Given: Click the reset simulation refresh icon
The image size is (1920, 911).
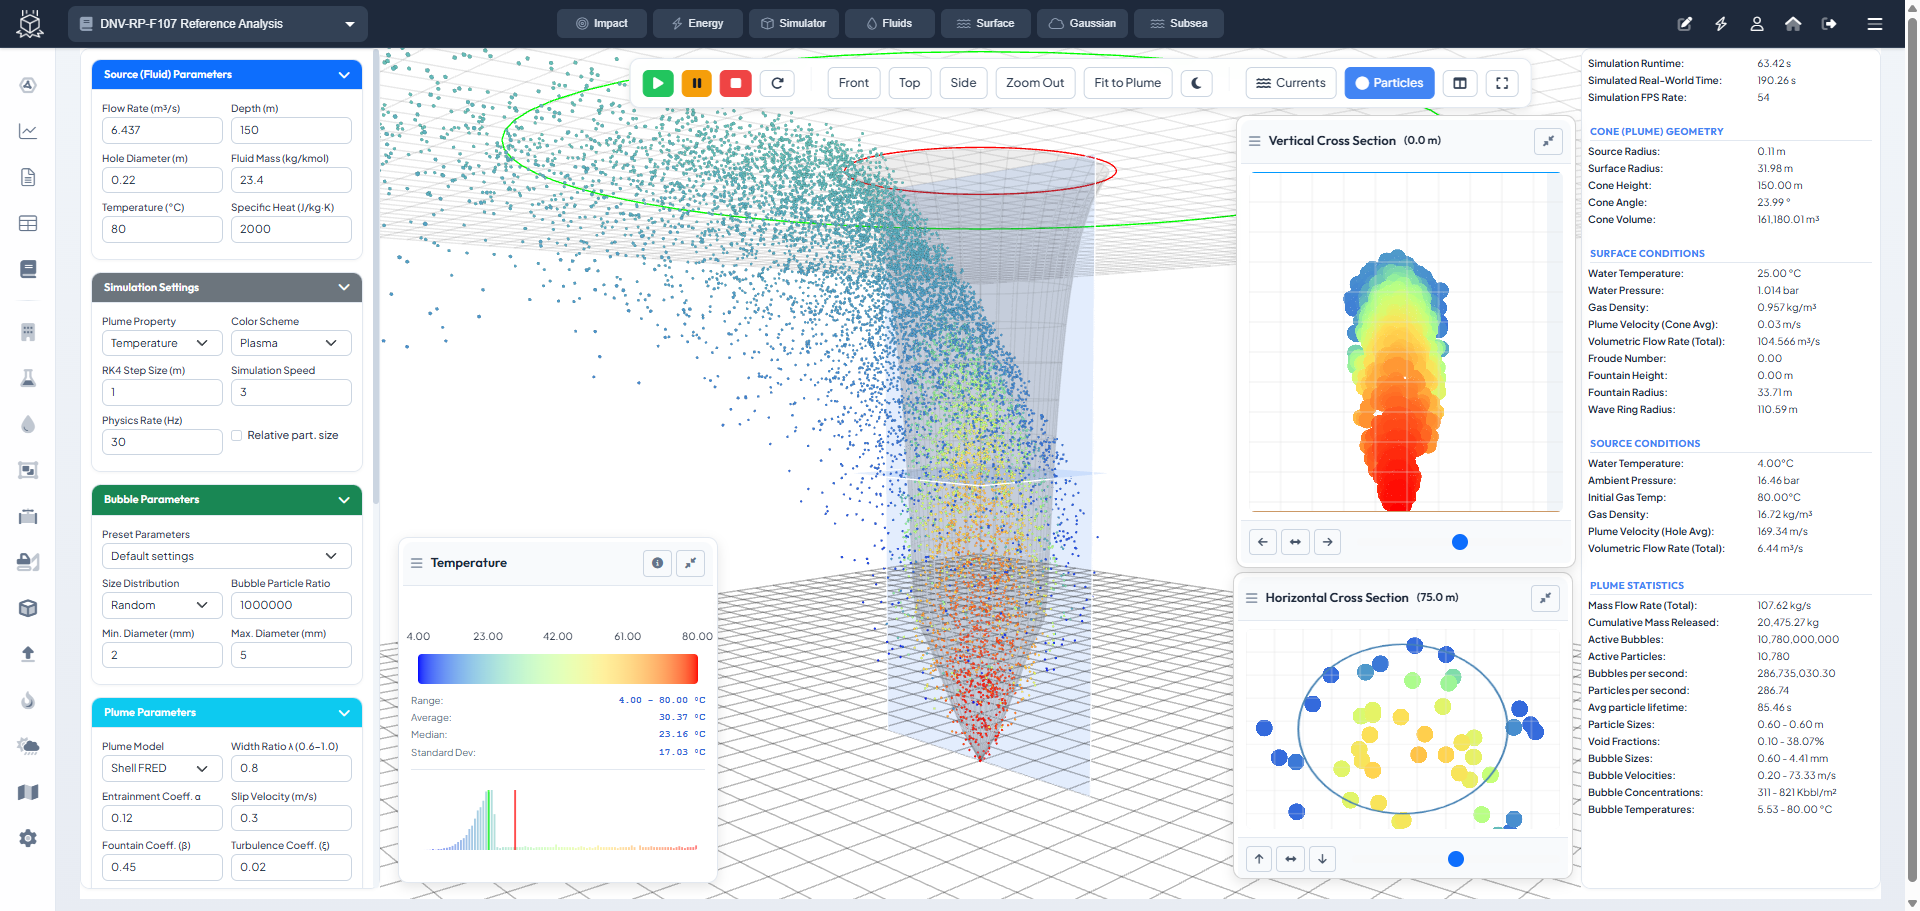Looking at the screenshot, I should click(777, 83).
